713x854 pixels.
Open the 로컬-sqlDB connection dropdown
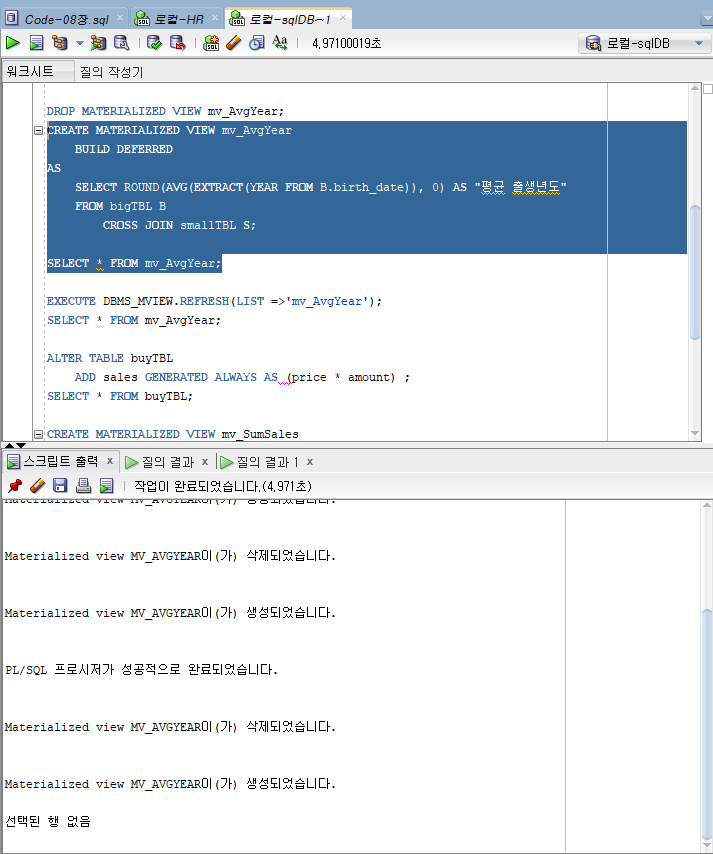pos(699,43)
